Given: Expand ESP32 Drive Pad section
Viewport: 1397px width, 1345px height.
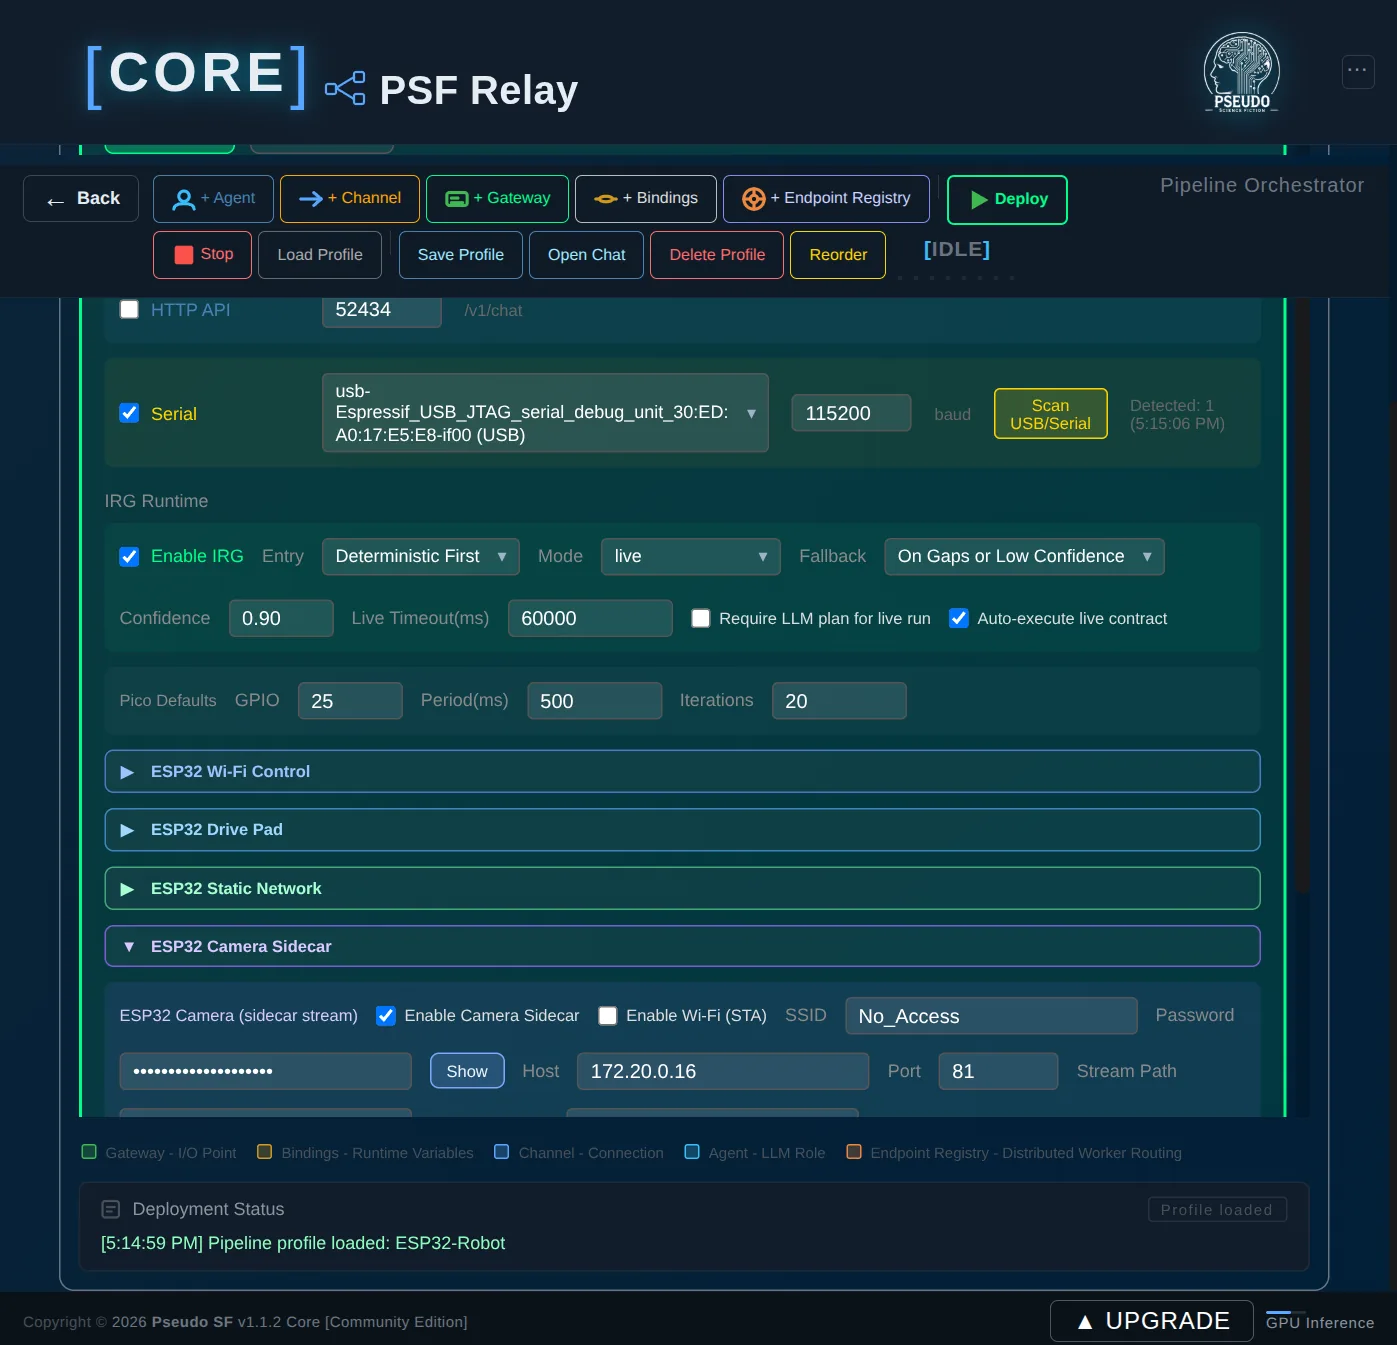Looking at the screenshot, I should (x=682, y=830).
